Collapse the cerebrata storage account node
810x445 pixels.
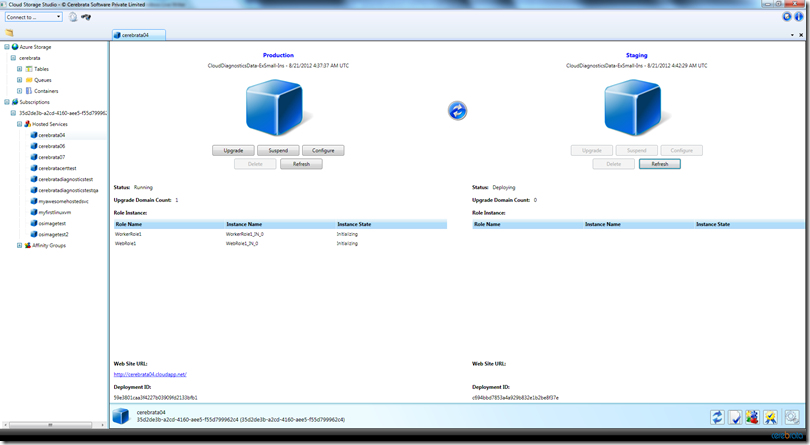(x=13, y=58)
